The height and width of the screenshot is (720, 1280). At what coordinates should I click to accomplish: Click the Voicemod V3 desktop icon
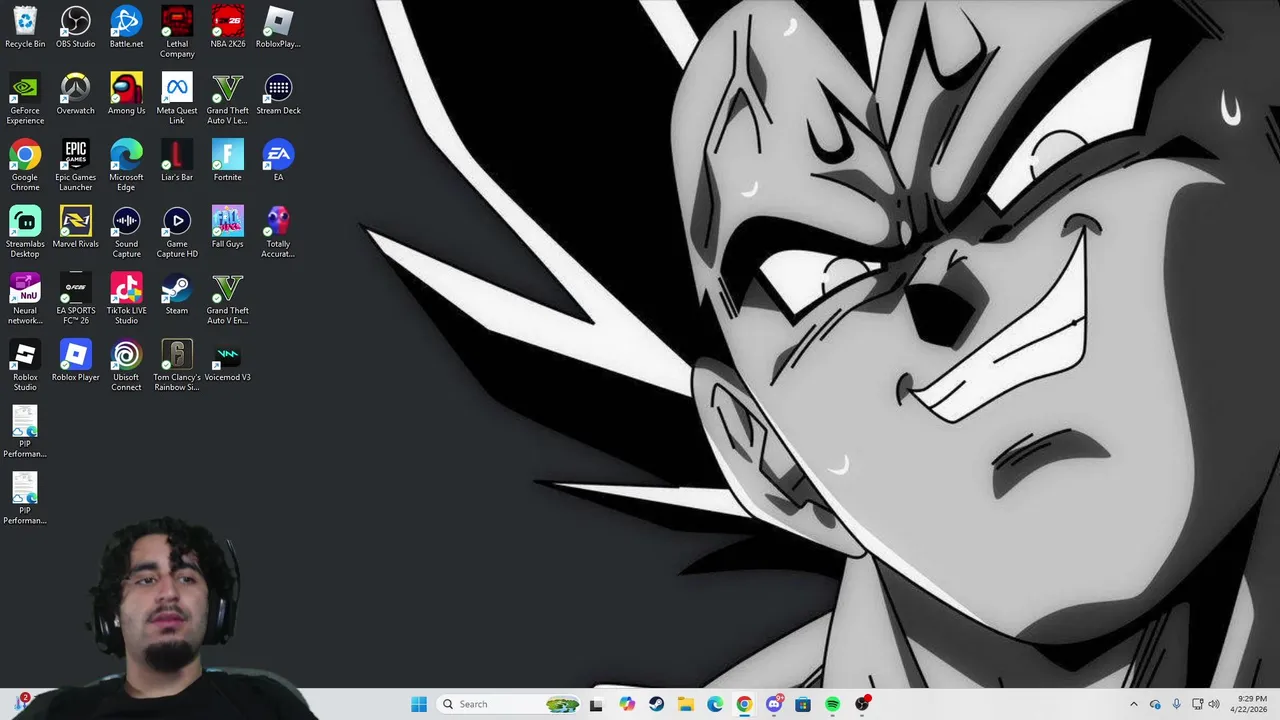228,360
